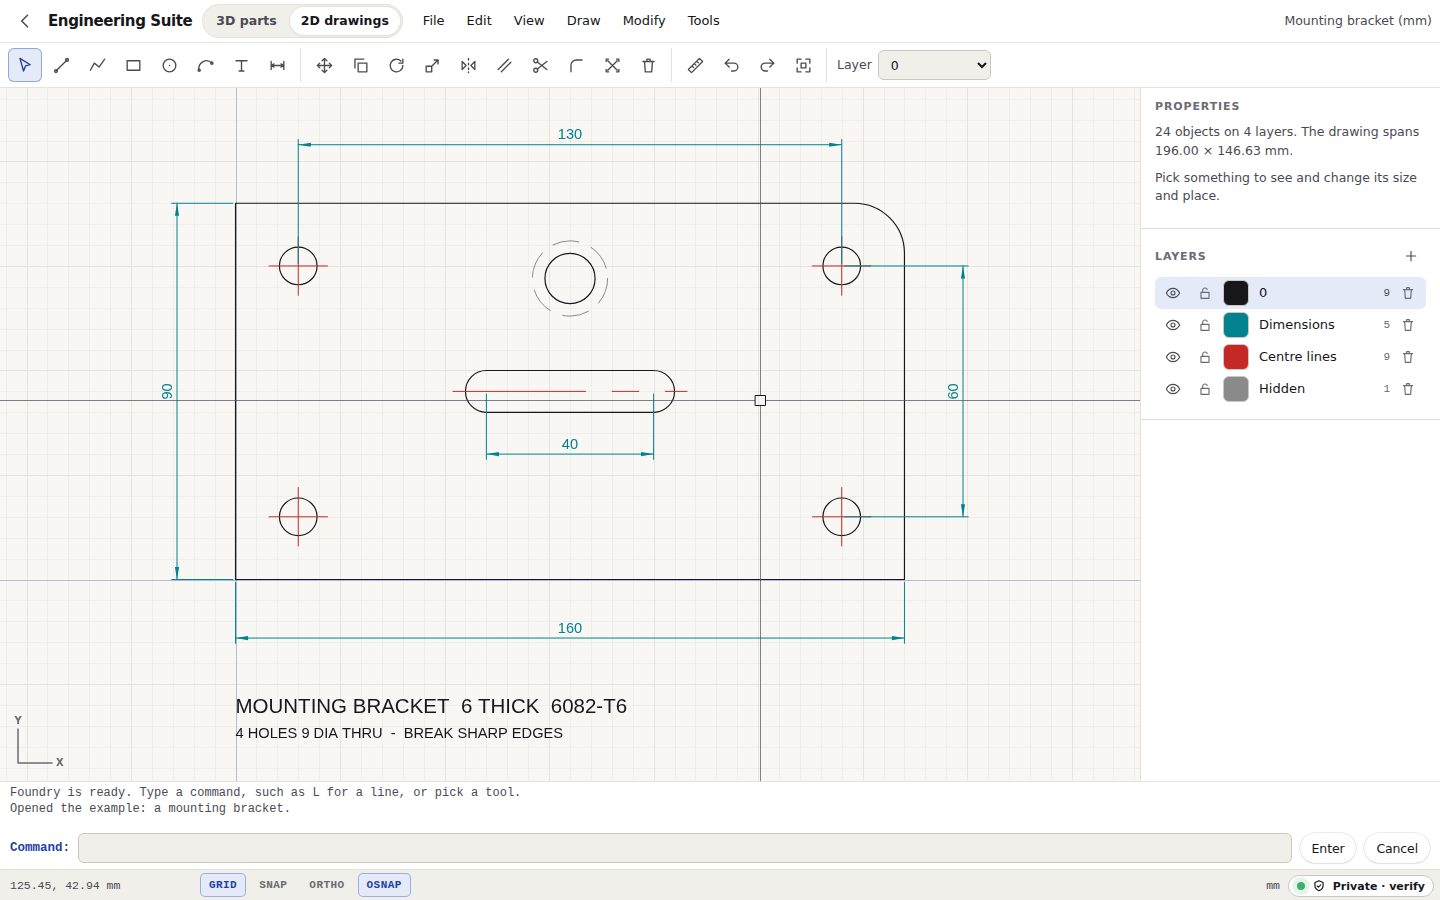This screenshot has height=900, width=1440.
Task: Lock the Centre lines layer
Action: click(x=1205, y=357)
